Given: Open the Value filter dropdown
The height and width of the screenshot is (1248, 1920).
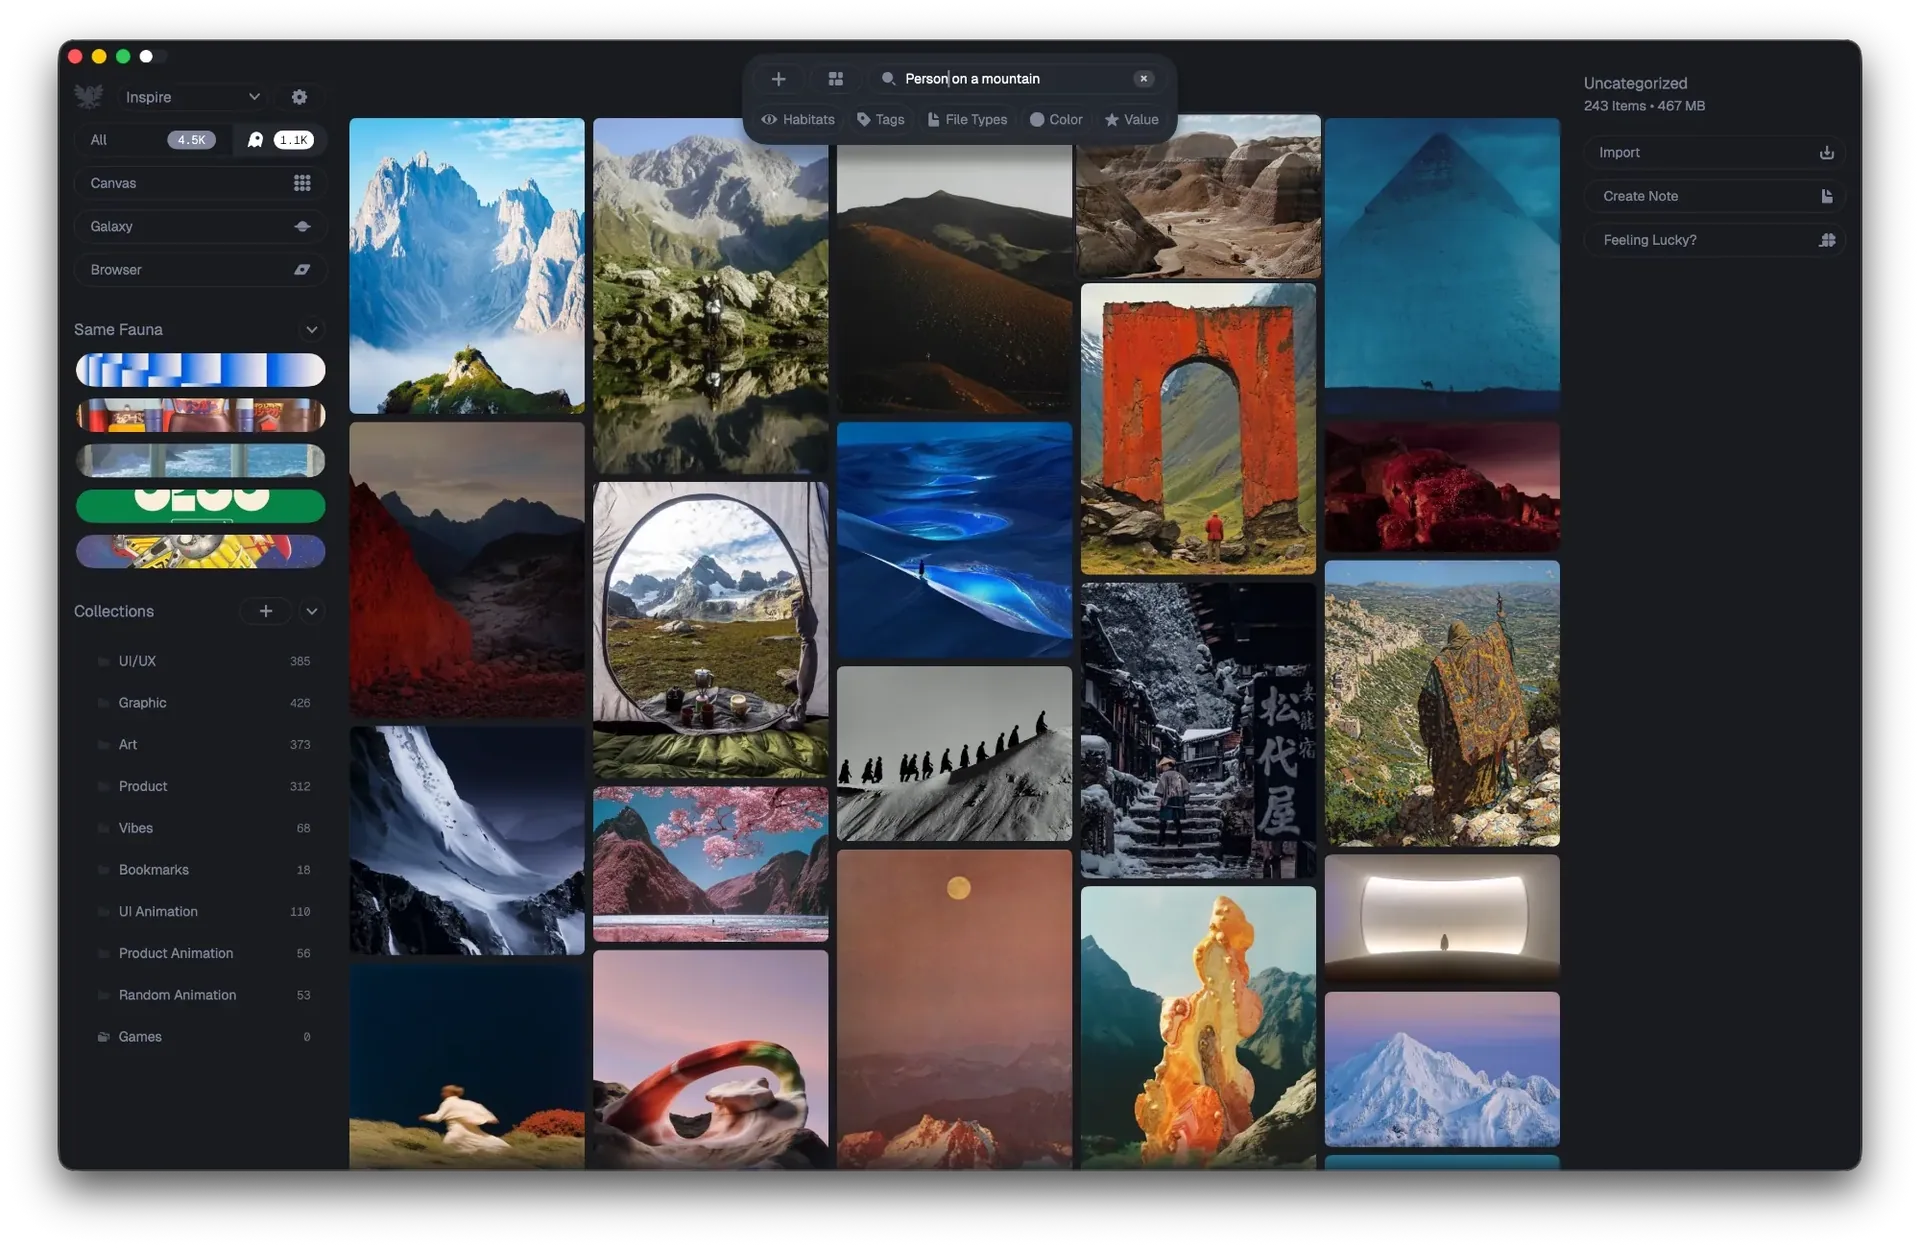Looking at the screenshot, I should [x=1132, y=120].
